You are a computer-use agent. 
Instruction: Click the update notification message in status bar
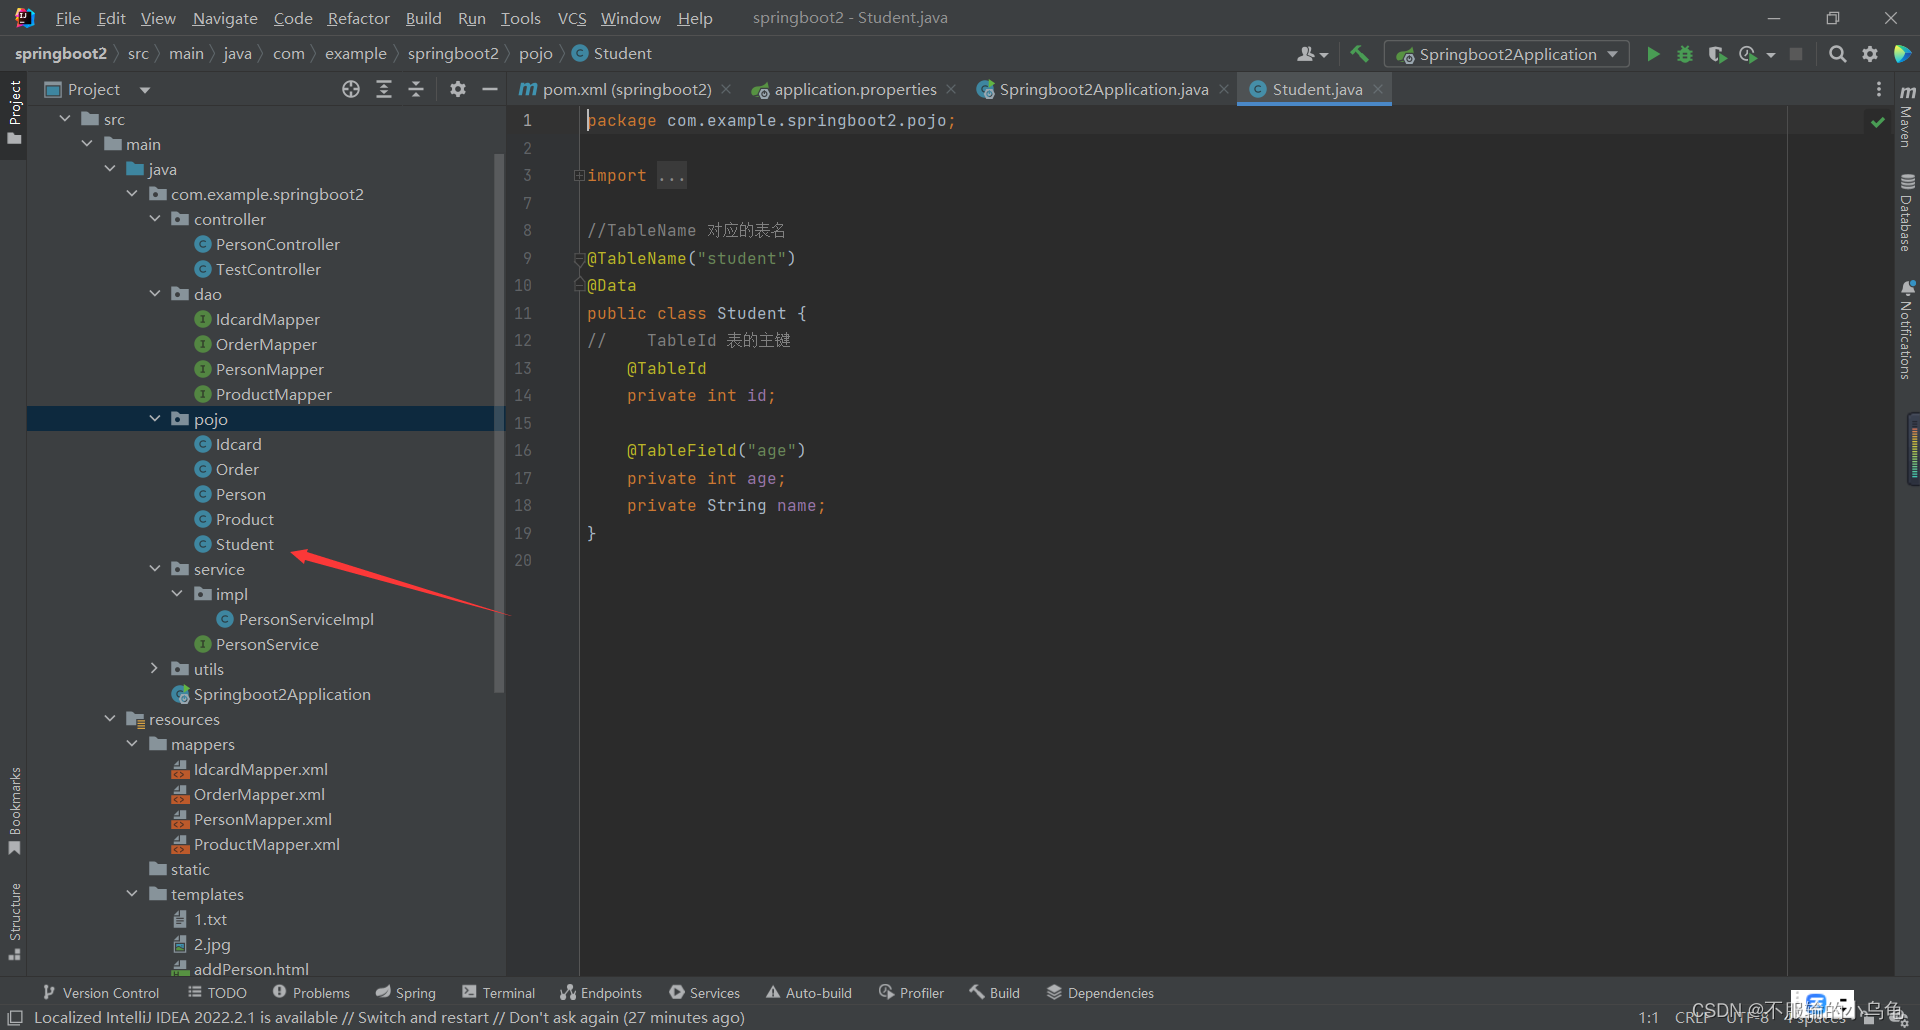pyautogui.click(x=390, y=1017)
